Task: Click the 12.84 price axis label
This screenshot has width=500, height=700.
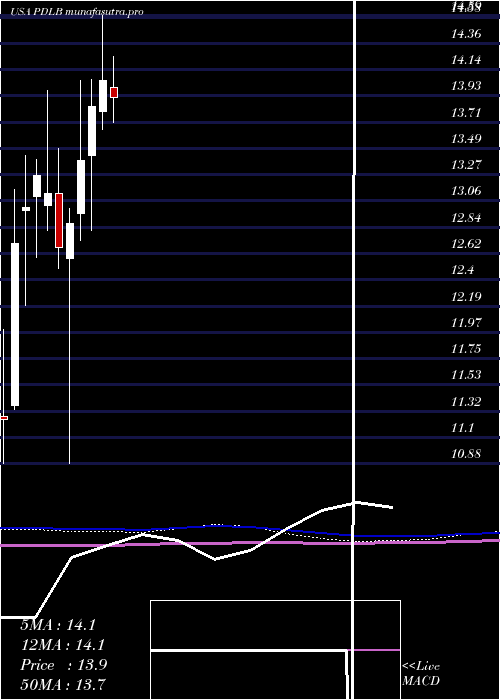Action: click(x=466, y=218)
